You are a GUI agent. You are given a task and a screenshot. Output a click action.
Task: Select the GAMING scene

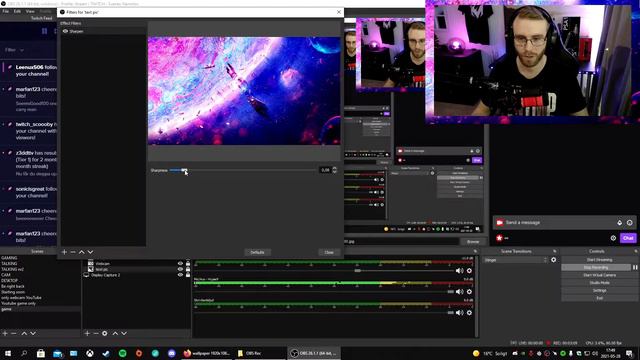tap(9, 258)
